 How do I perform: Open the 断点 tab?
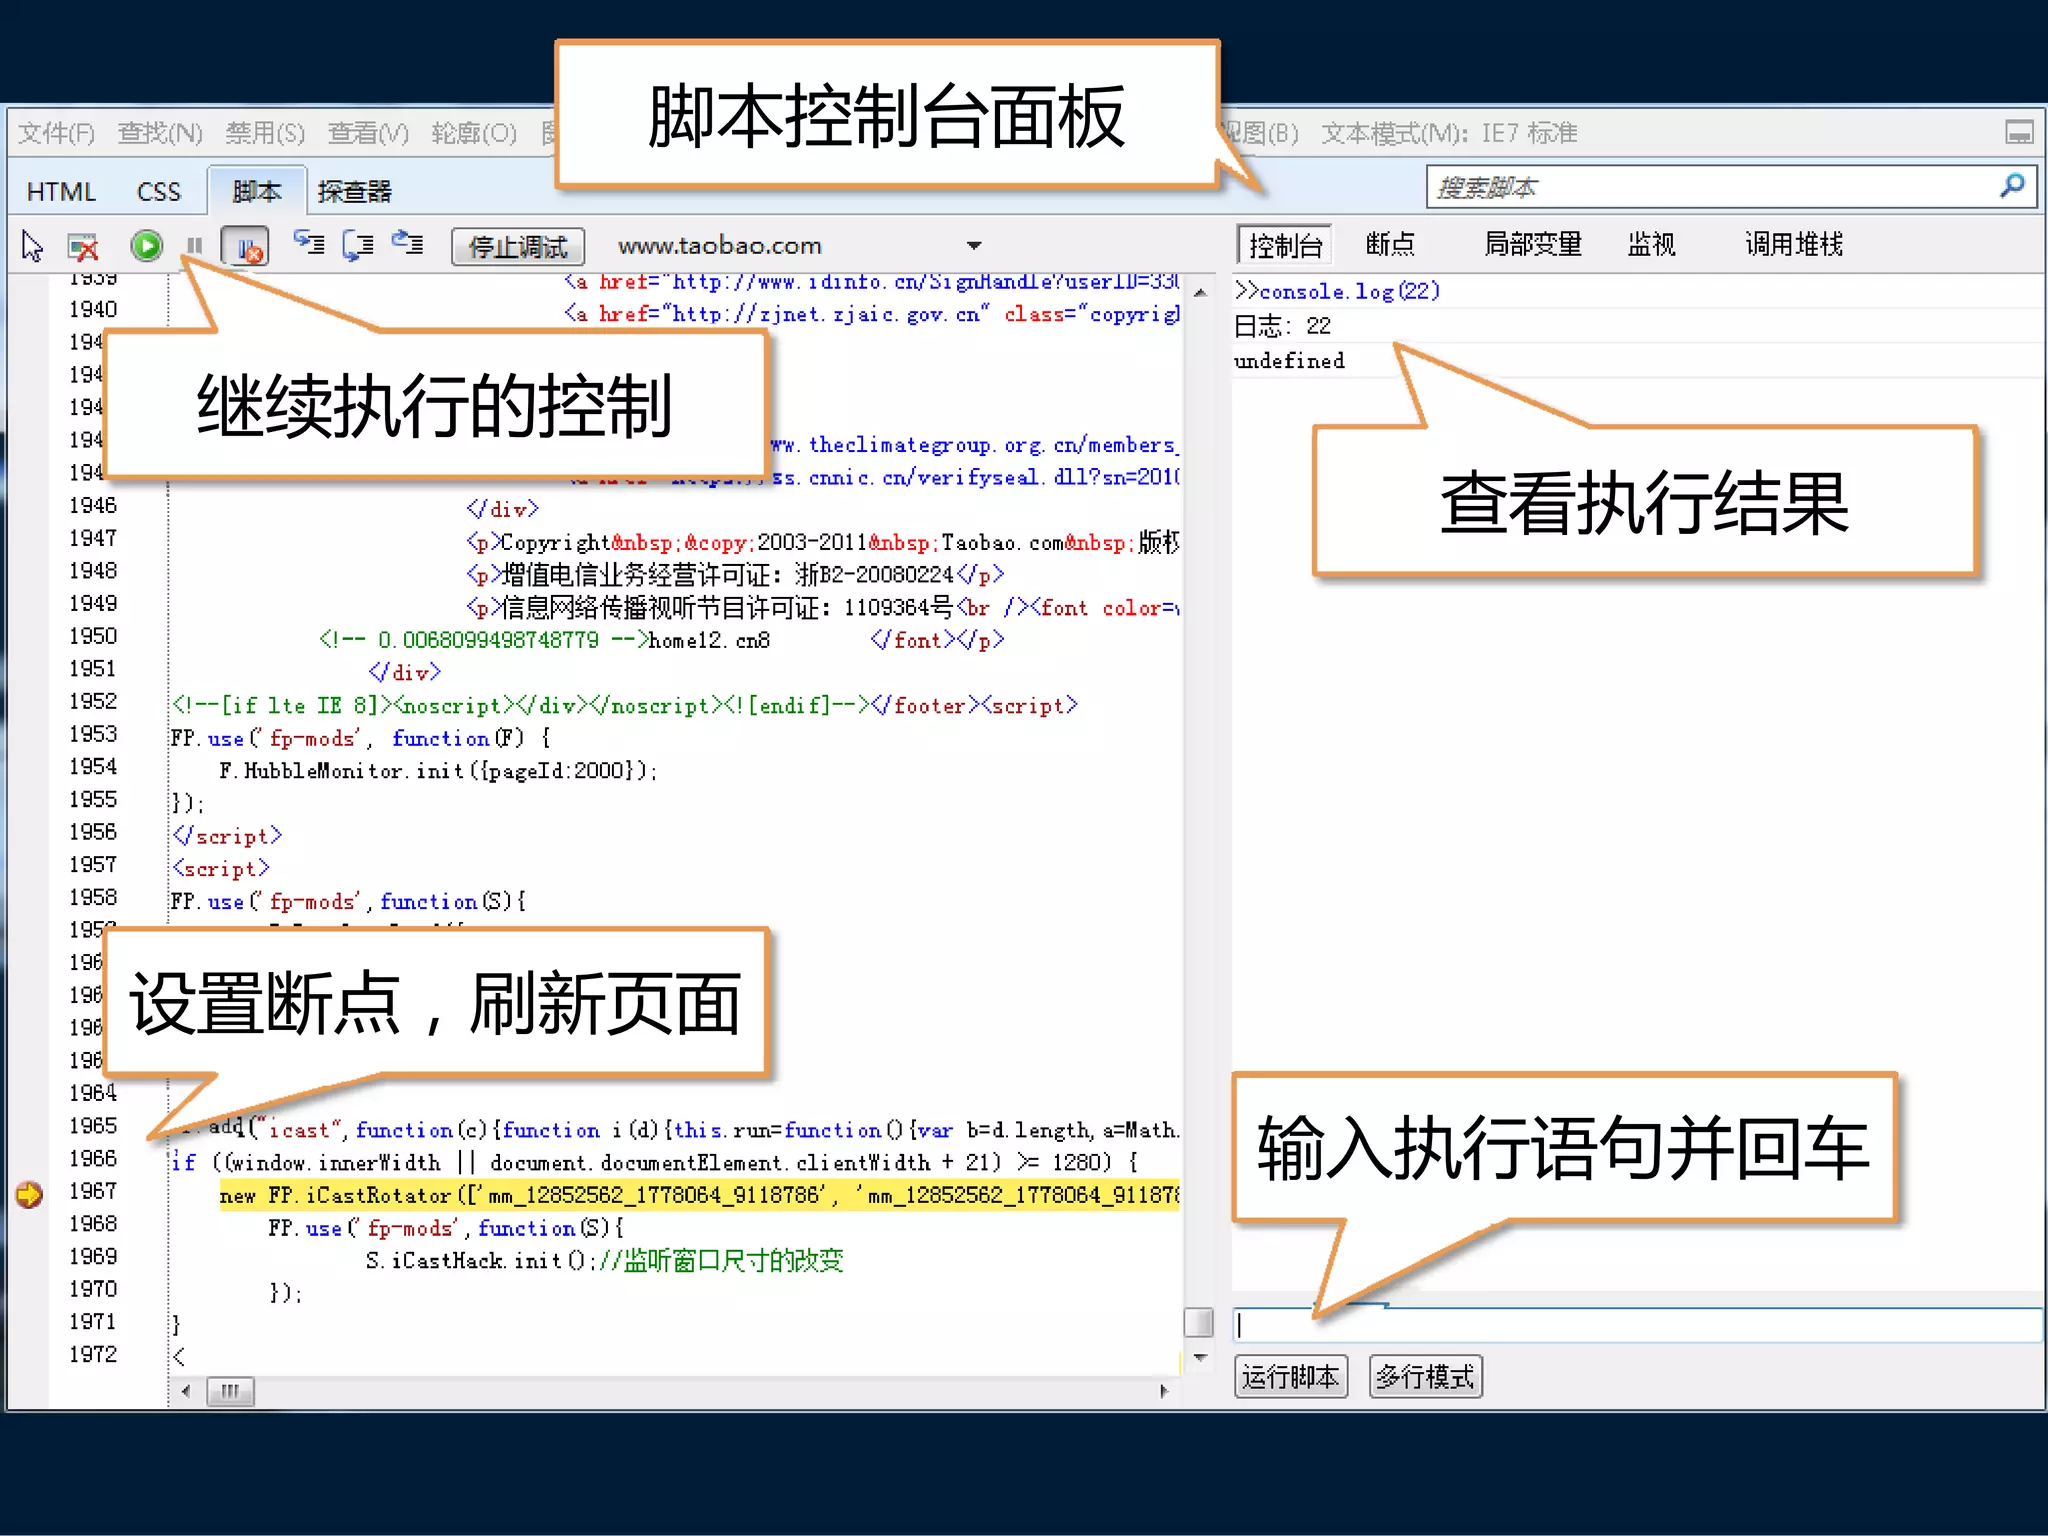click(1390, 244)
